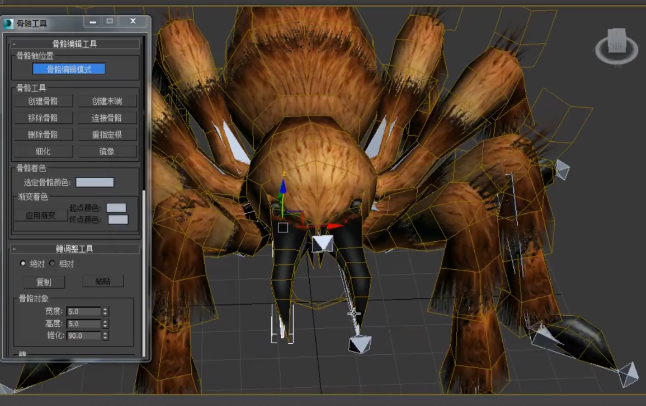Close the 骨骼工具 dialog window

134,21
